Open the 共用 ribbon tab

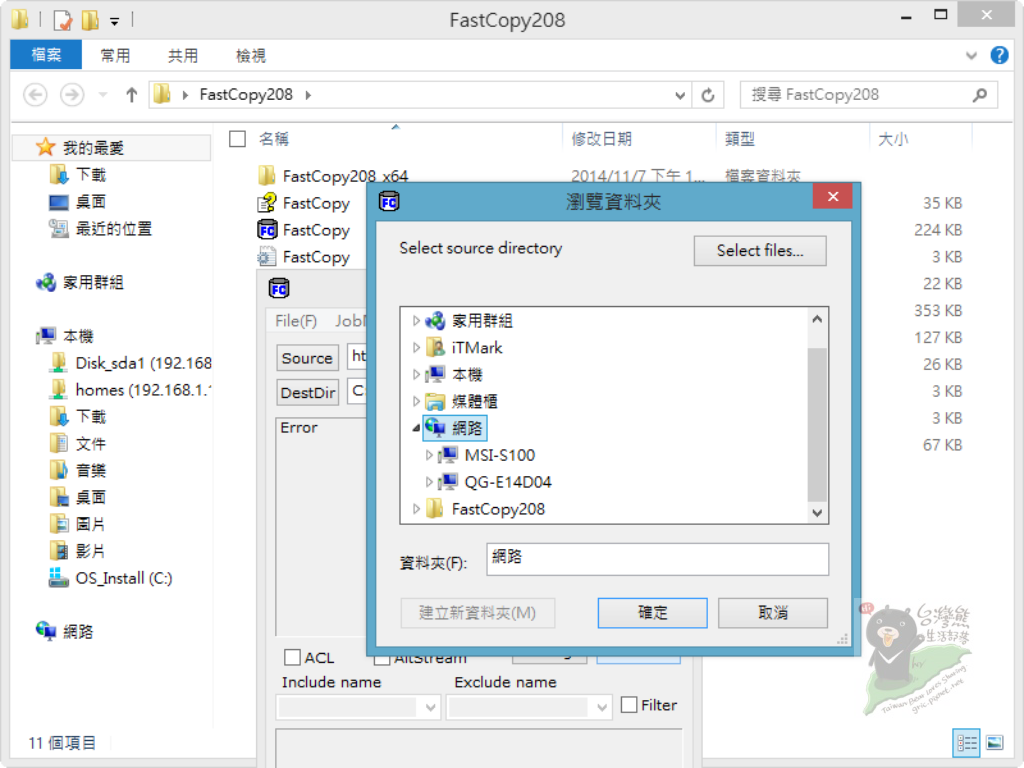click(183, 56)
